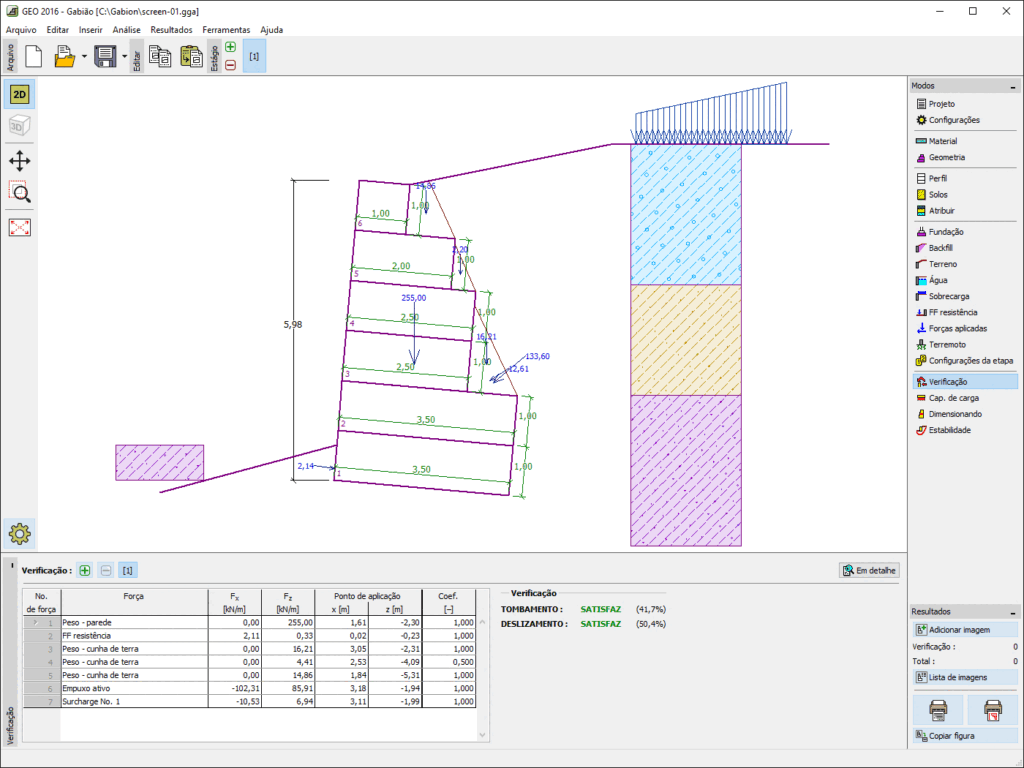Viewport: 1024px width, 768px height.
Task: Select the Água mode
Action: (965, 280)
